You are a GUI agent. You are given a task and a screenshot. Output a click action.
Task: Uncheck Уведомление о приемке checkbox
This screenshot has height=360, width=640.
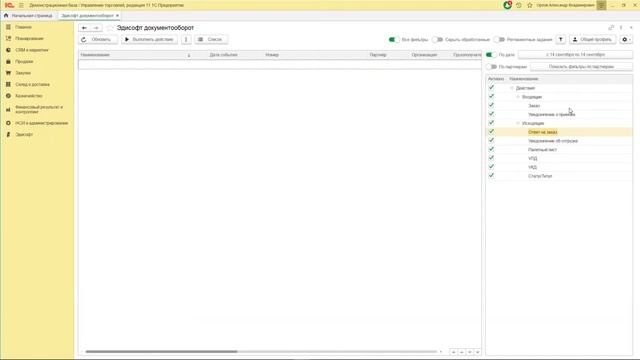coord(491,114)
